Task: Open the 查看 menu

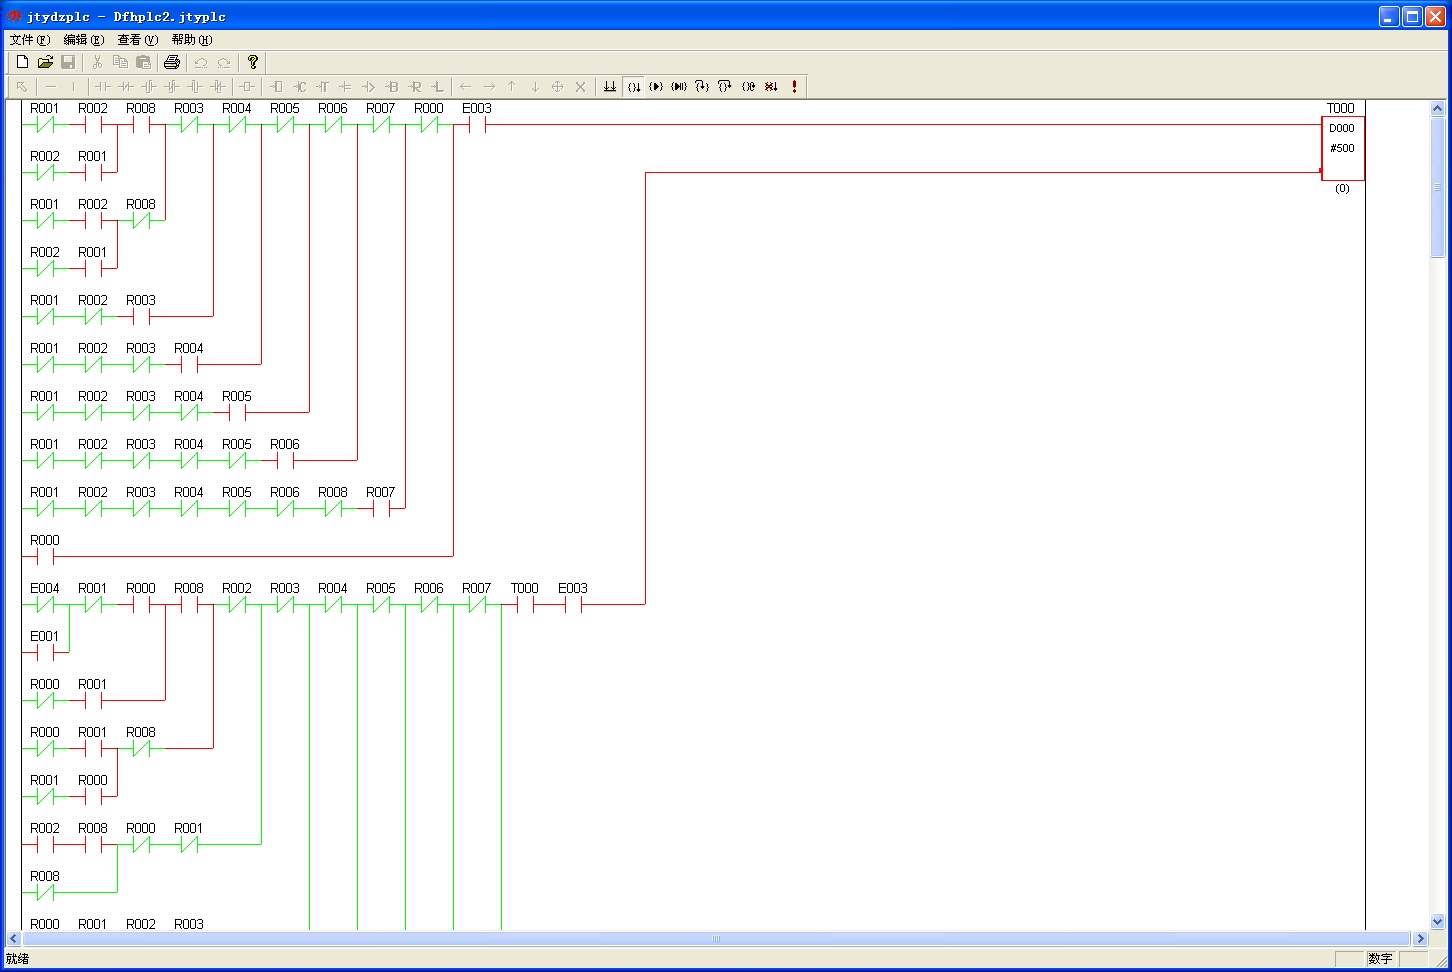Action: click(137, 40)
